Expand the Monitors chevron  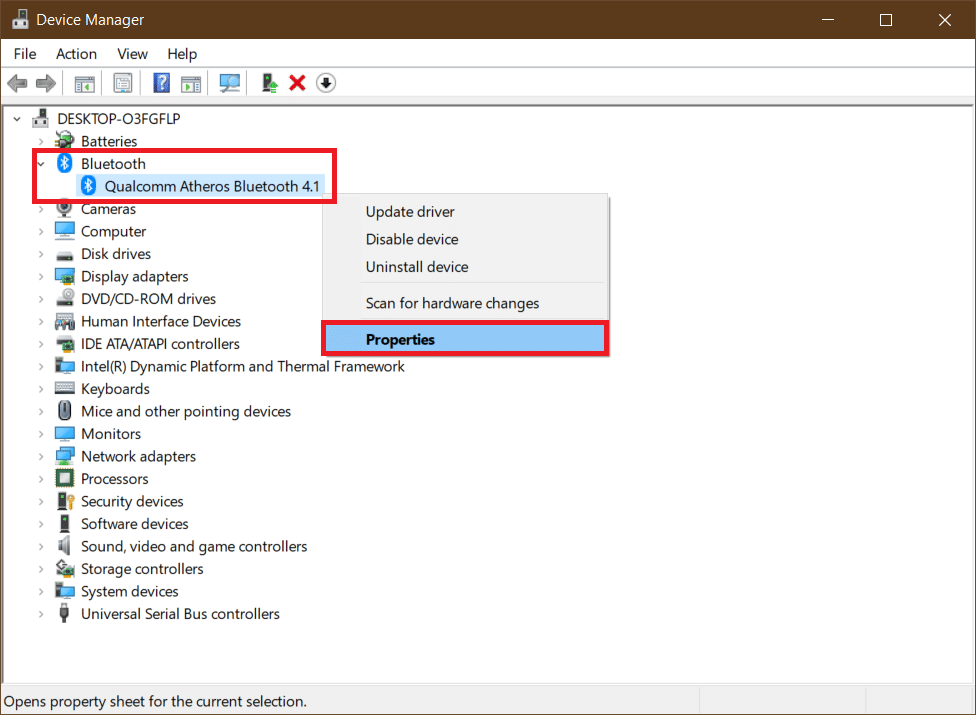[x=41, y=434]
